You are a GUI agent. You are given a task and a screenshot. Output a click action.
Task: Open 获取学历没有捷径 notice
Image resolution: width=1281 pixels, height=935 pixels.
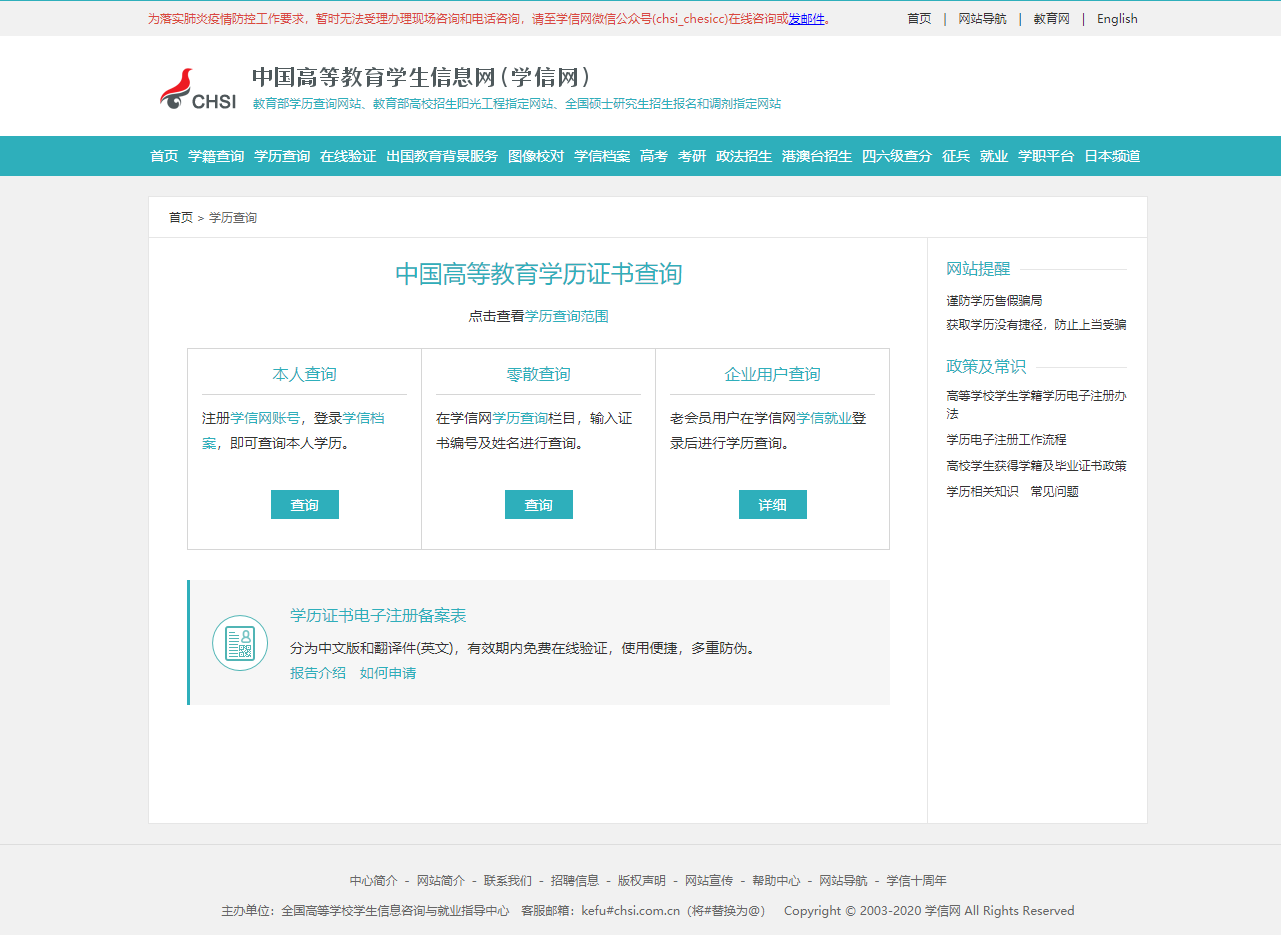pos(1037,324)
